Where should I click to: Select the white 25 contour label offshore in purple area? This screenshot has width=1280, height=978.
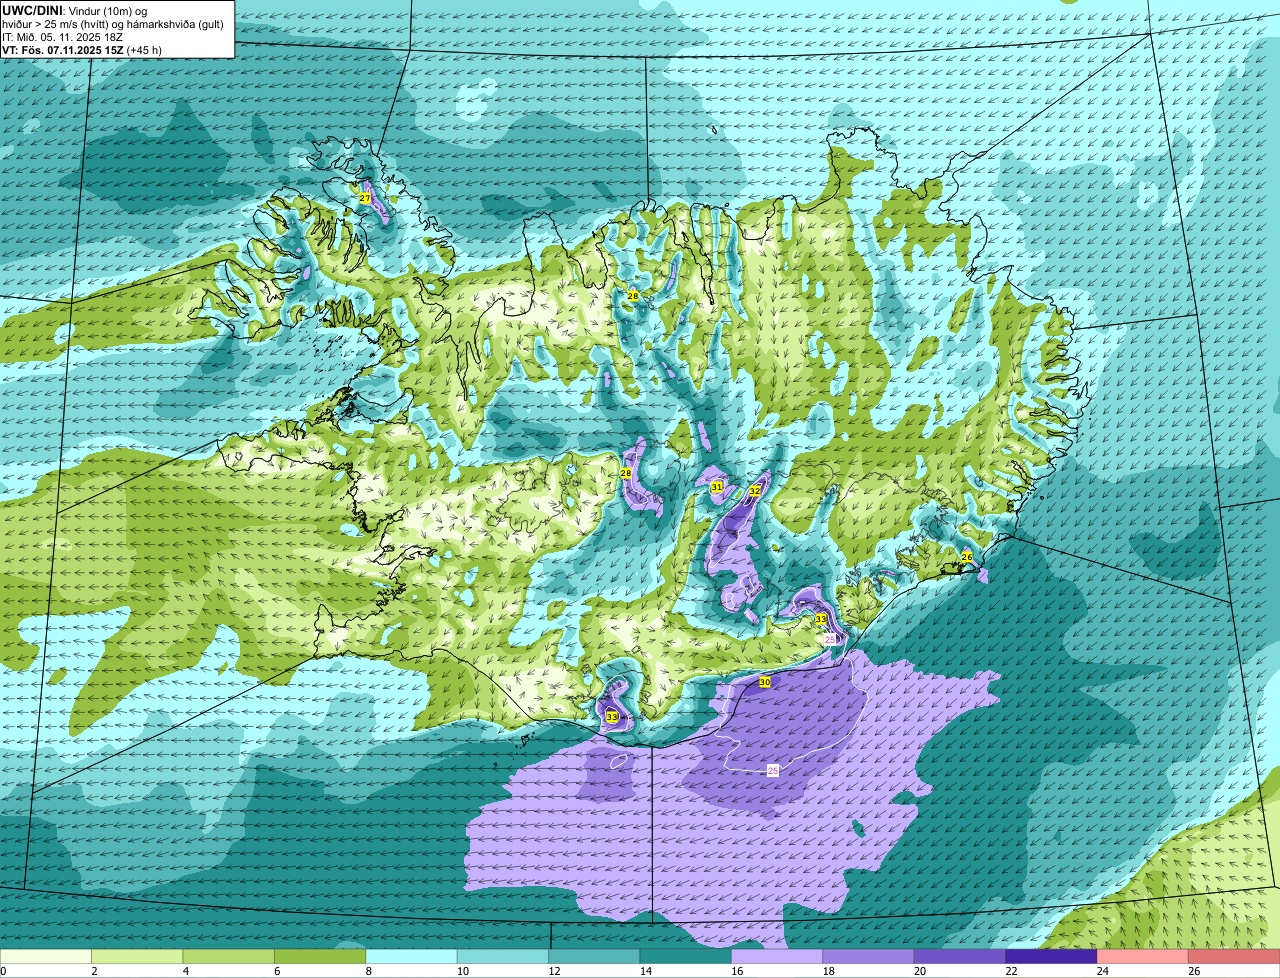click(x=773, y=770)
